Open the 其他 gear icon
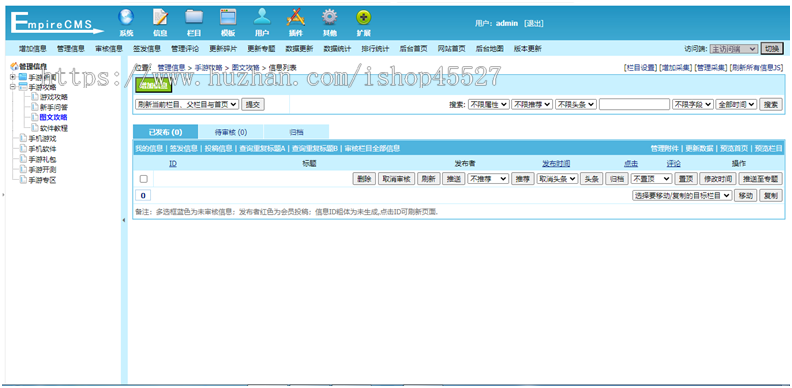This screenshot has width=792, height=388. click(329, 18)
